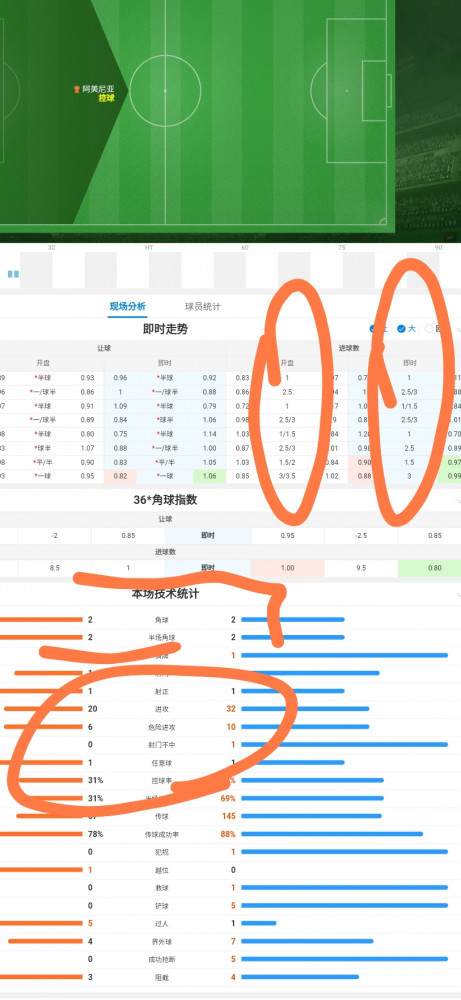This screenshot has width=461, height=1000.
Task: Switch to the 球员统计 tab
Action: (203, 307)
